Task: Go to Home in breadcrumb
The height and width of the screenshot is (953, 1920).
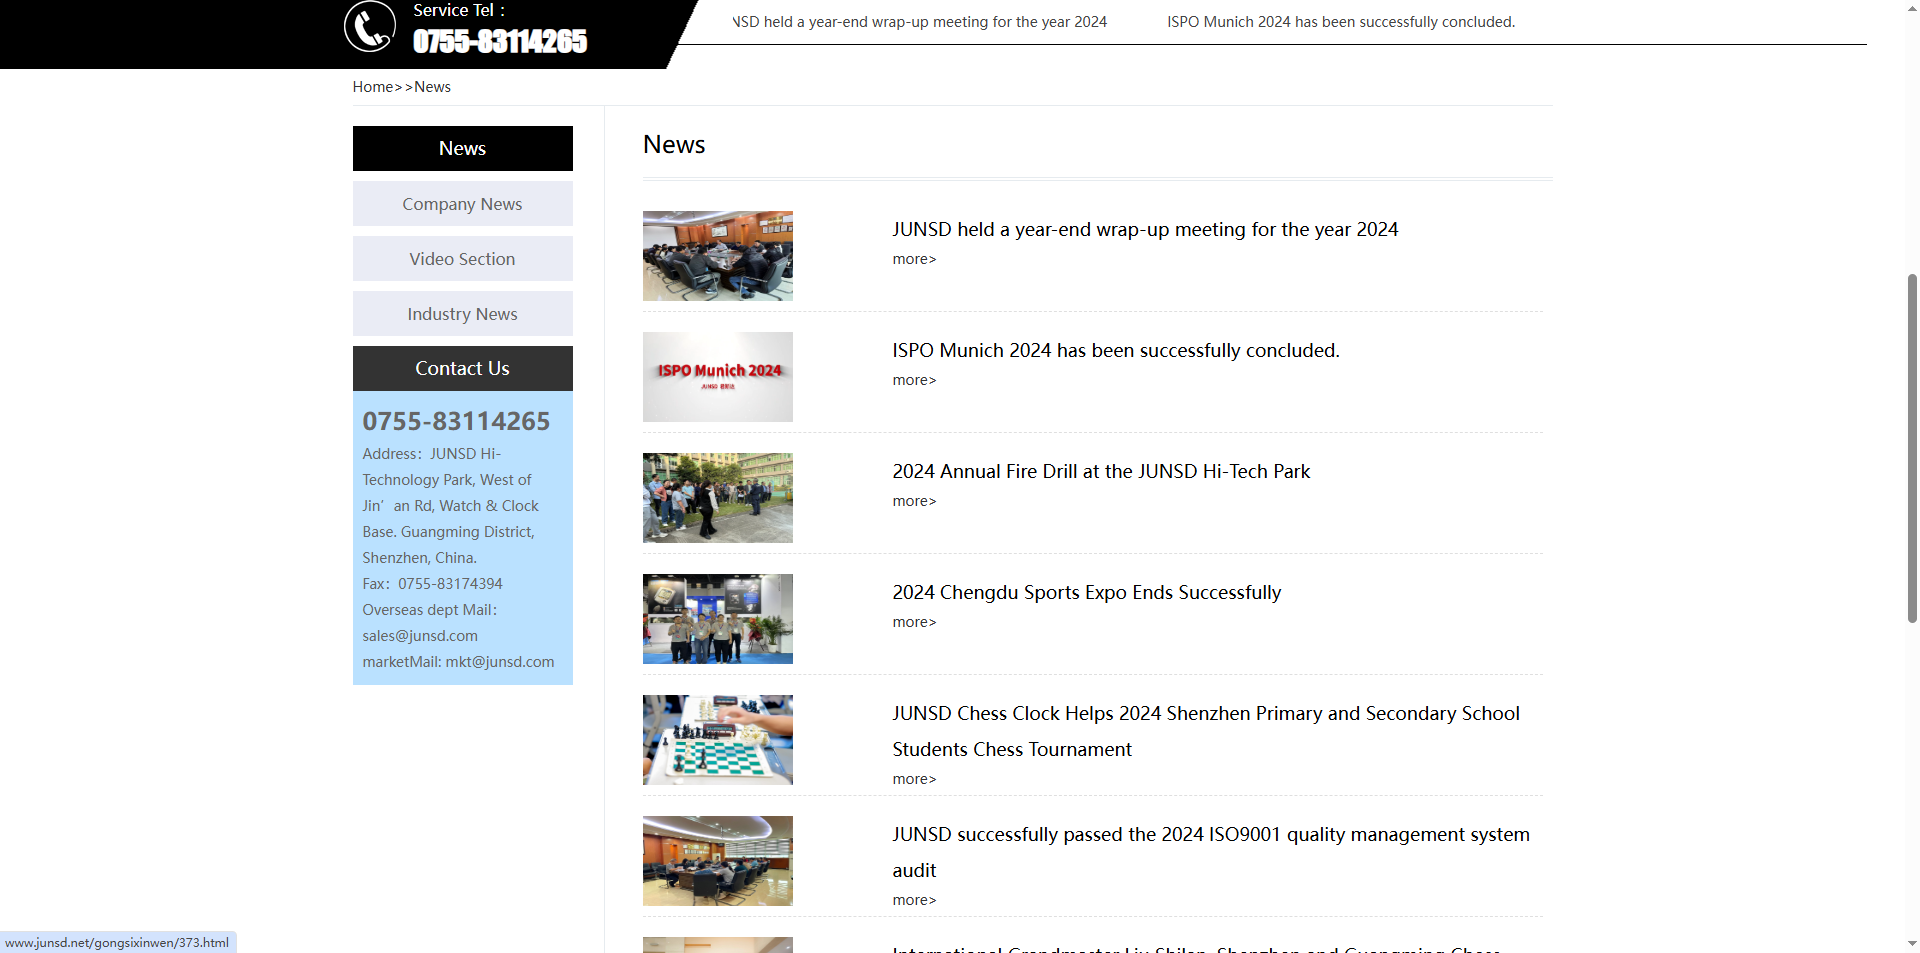Action: coord(372,87)
